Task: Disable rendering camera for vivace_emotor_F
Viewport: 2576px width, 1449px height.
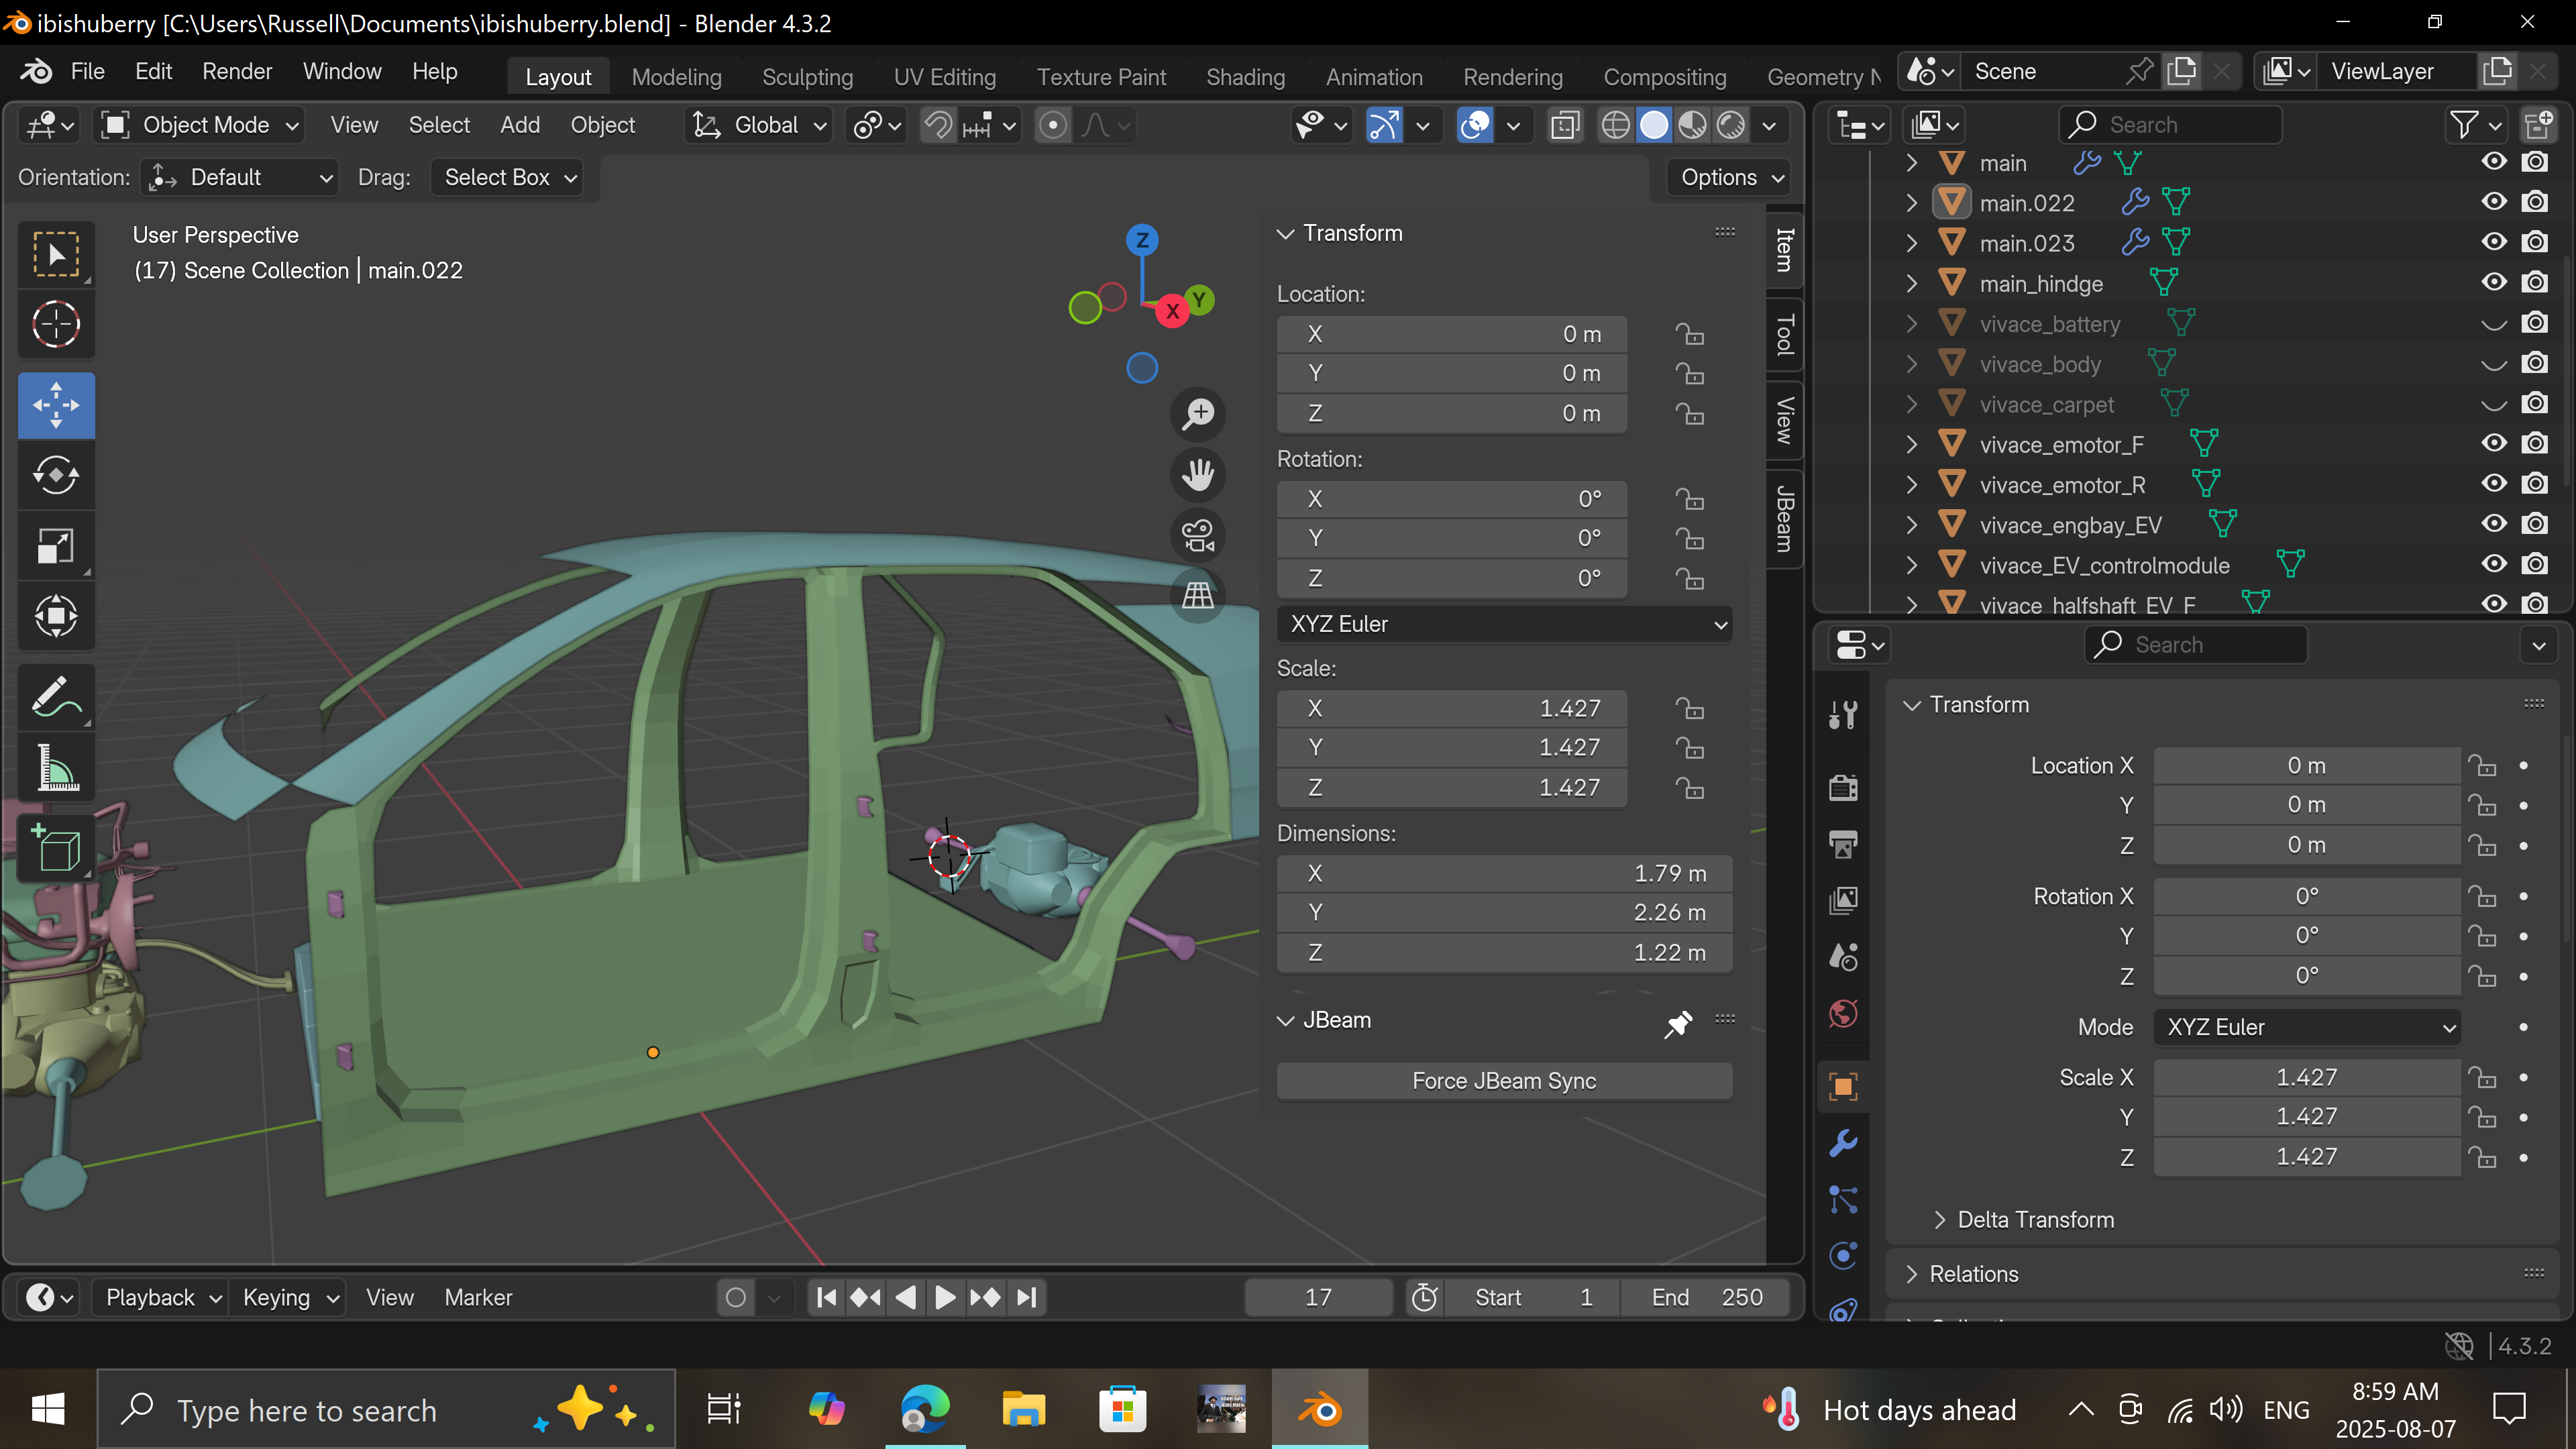Action: point(2534,444)
